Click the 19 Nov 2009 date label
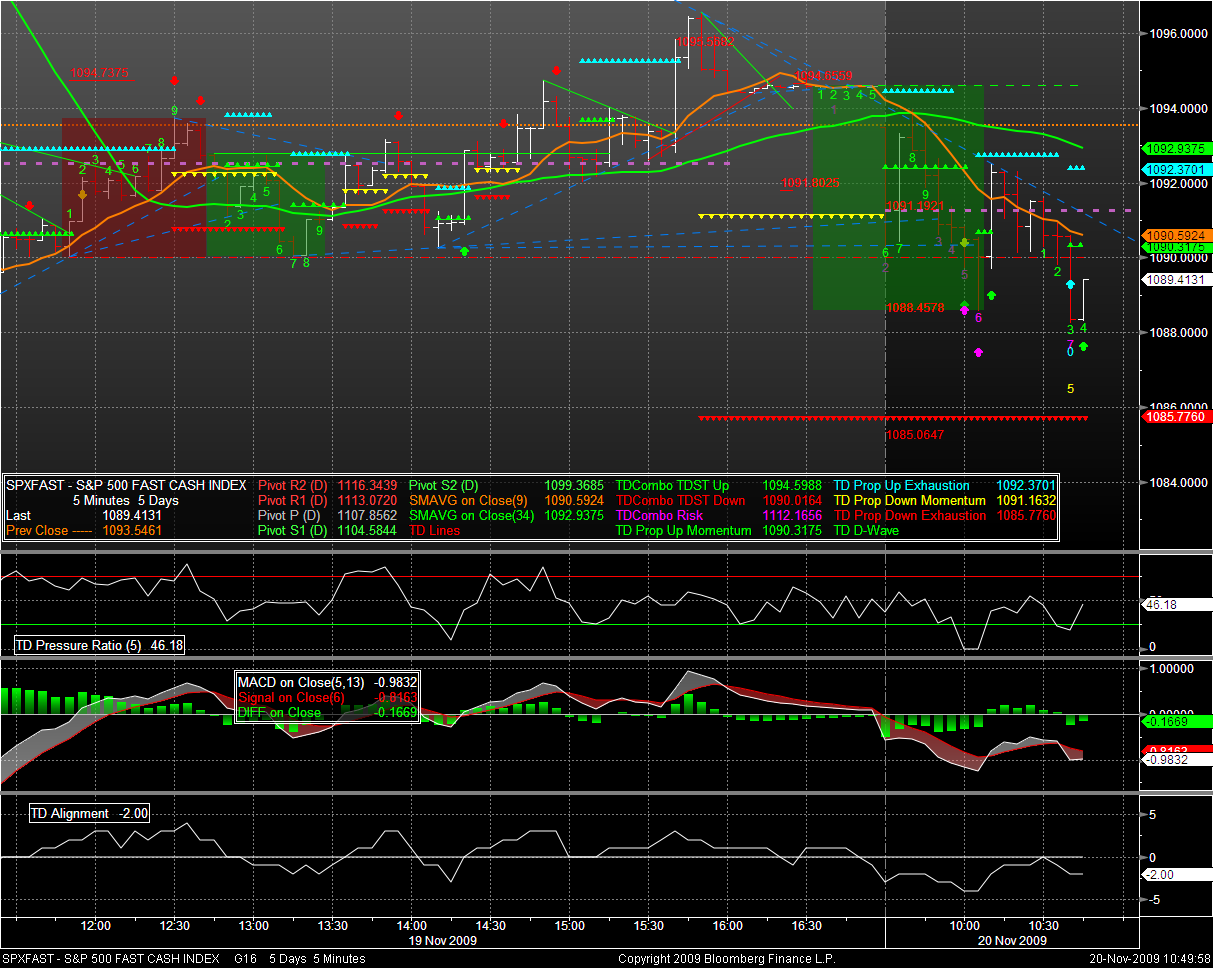The image size is (1213, 968). tap(442, 941)
